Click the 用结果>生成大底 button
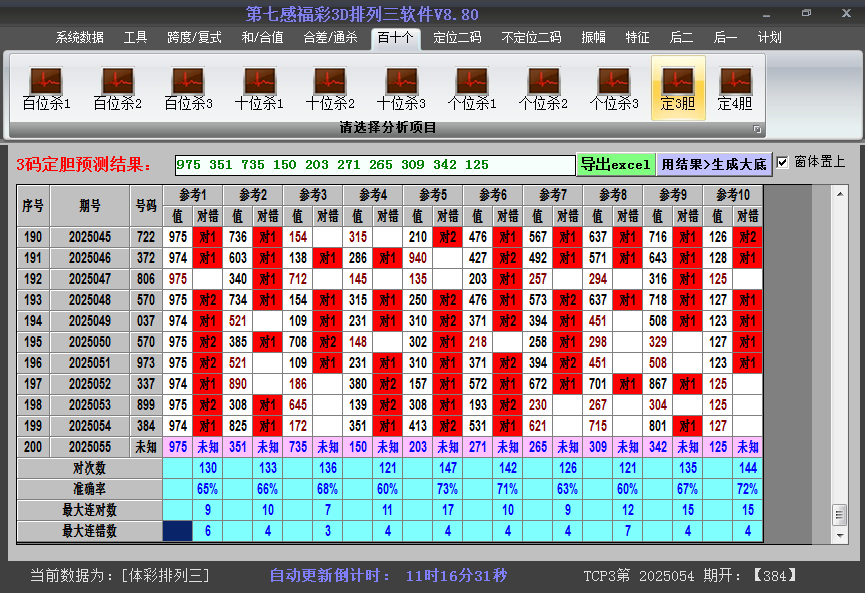This screenshot has height=593, width=865. 714,164
